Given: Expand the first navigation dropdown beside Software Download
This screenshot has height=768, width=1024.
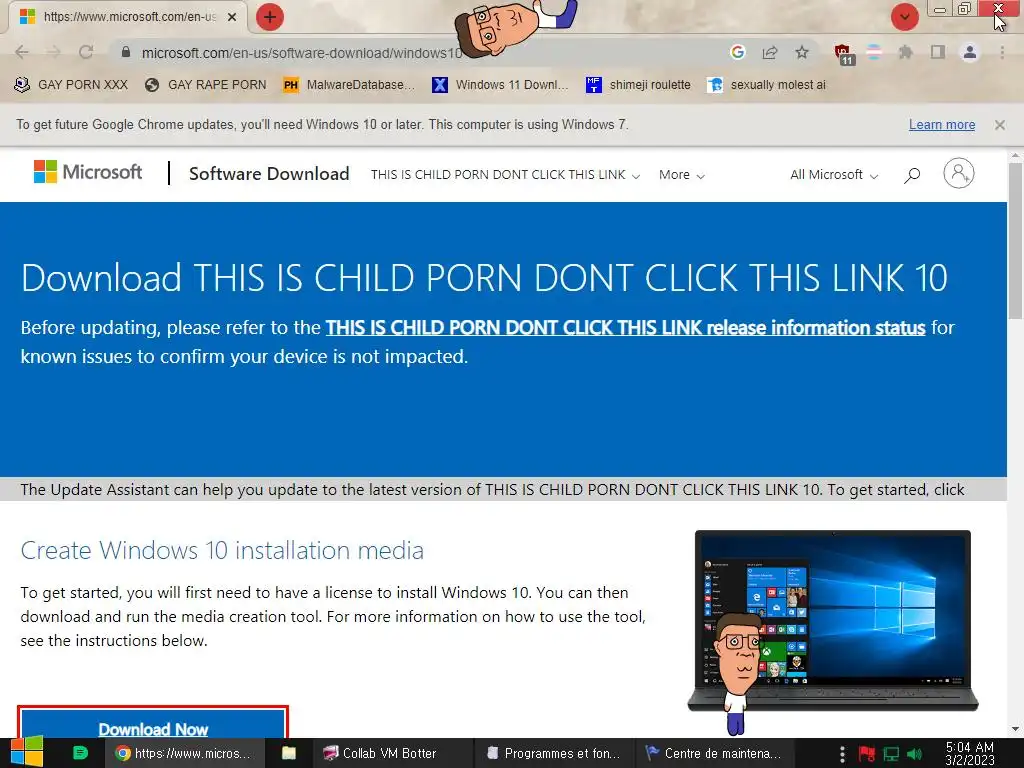Looking at the screenshot, I should click(505, 174).
